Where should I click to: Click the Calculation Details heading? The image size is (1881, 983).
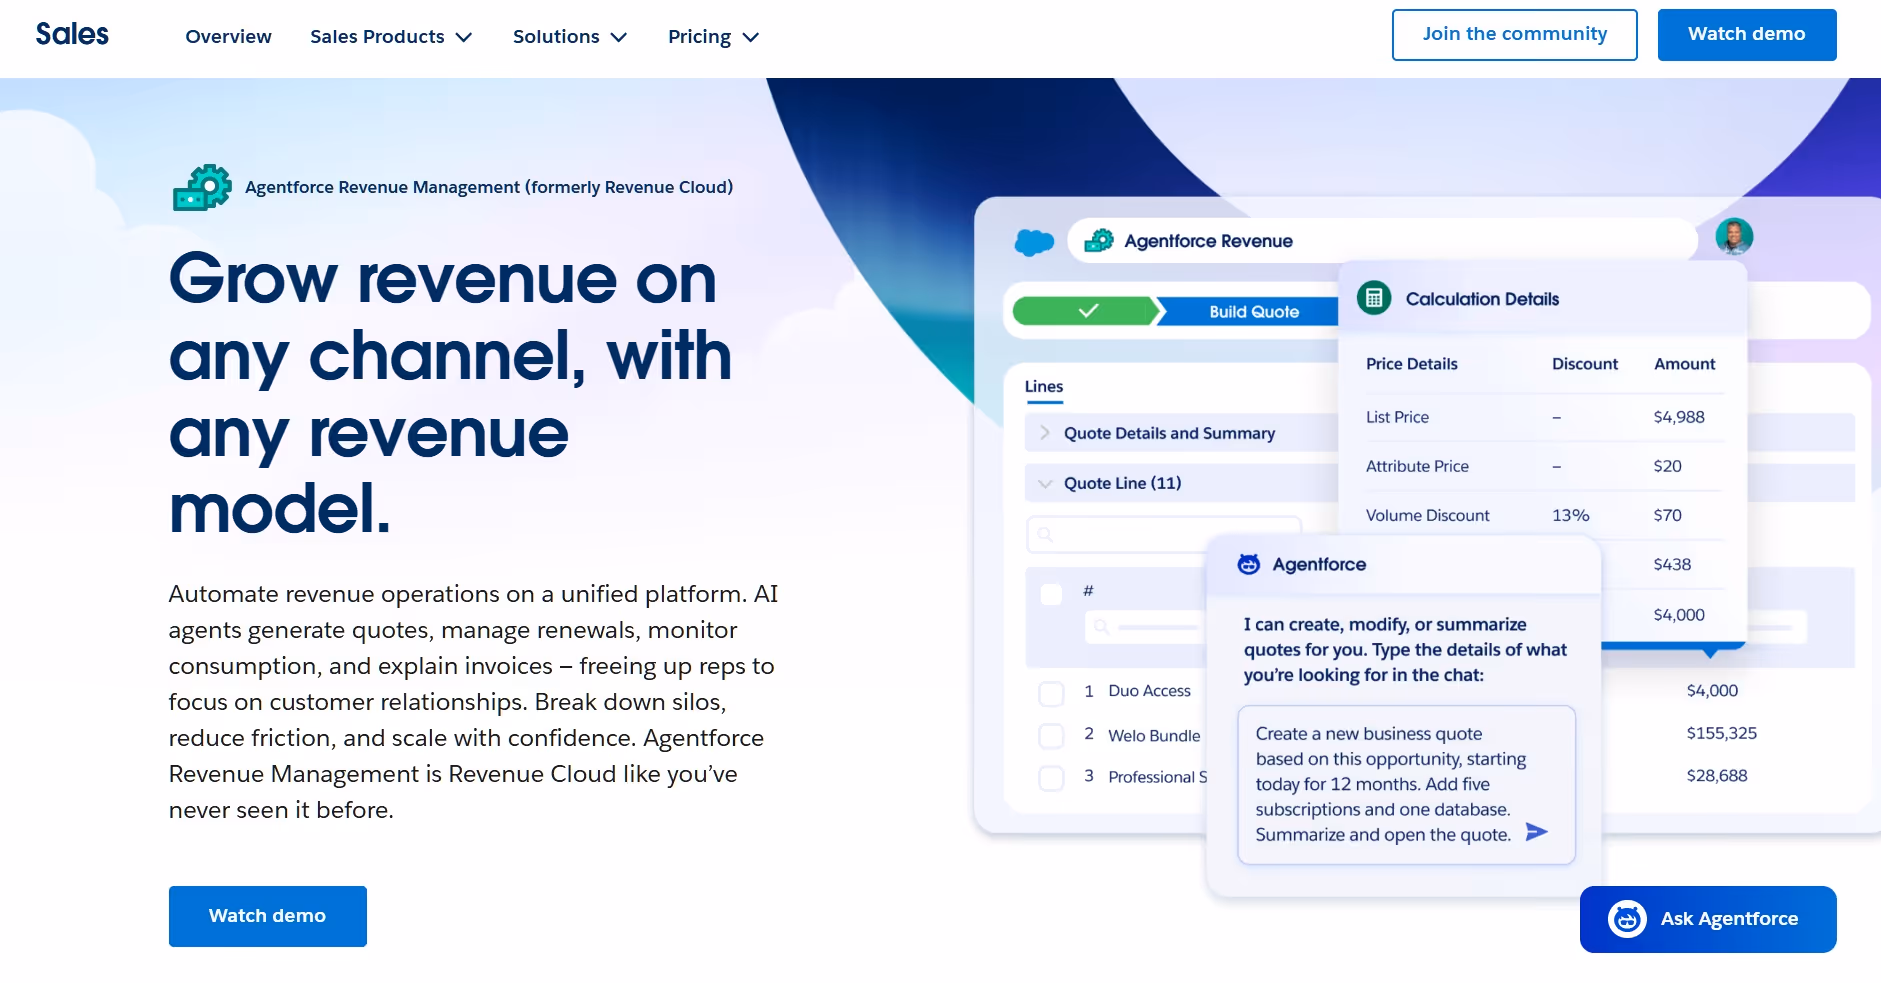coord(1482,299)
